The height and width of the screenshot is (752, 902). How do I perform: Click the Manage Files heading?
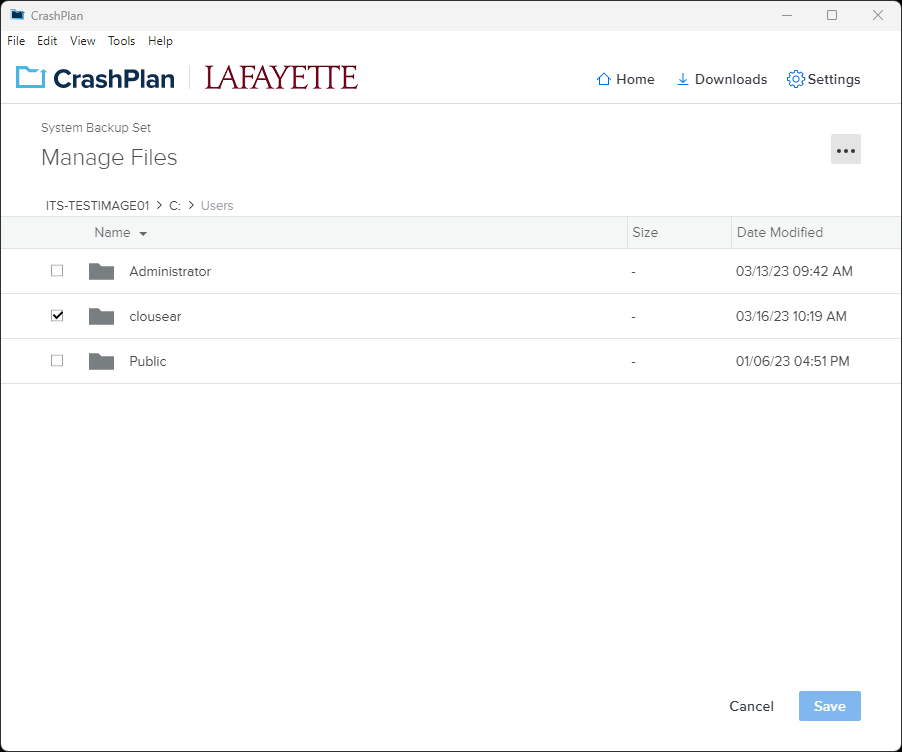pyautogui.click(x=109, y=157)
